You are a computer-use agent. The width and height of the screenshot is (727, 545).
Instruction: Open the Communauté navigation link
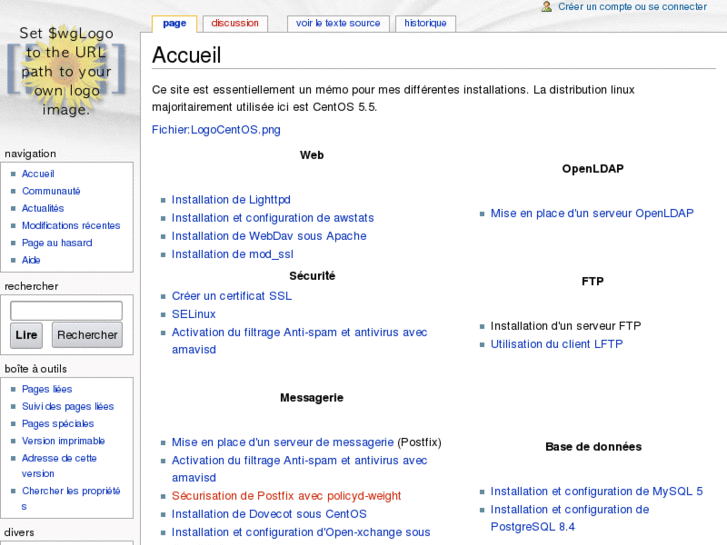[x=51, y=191]
